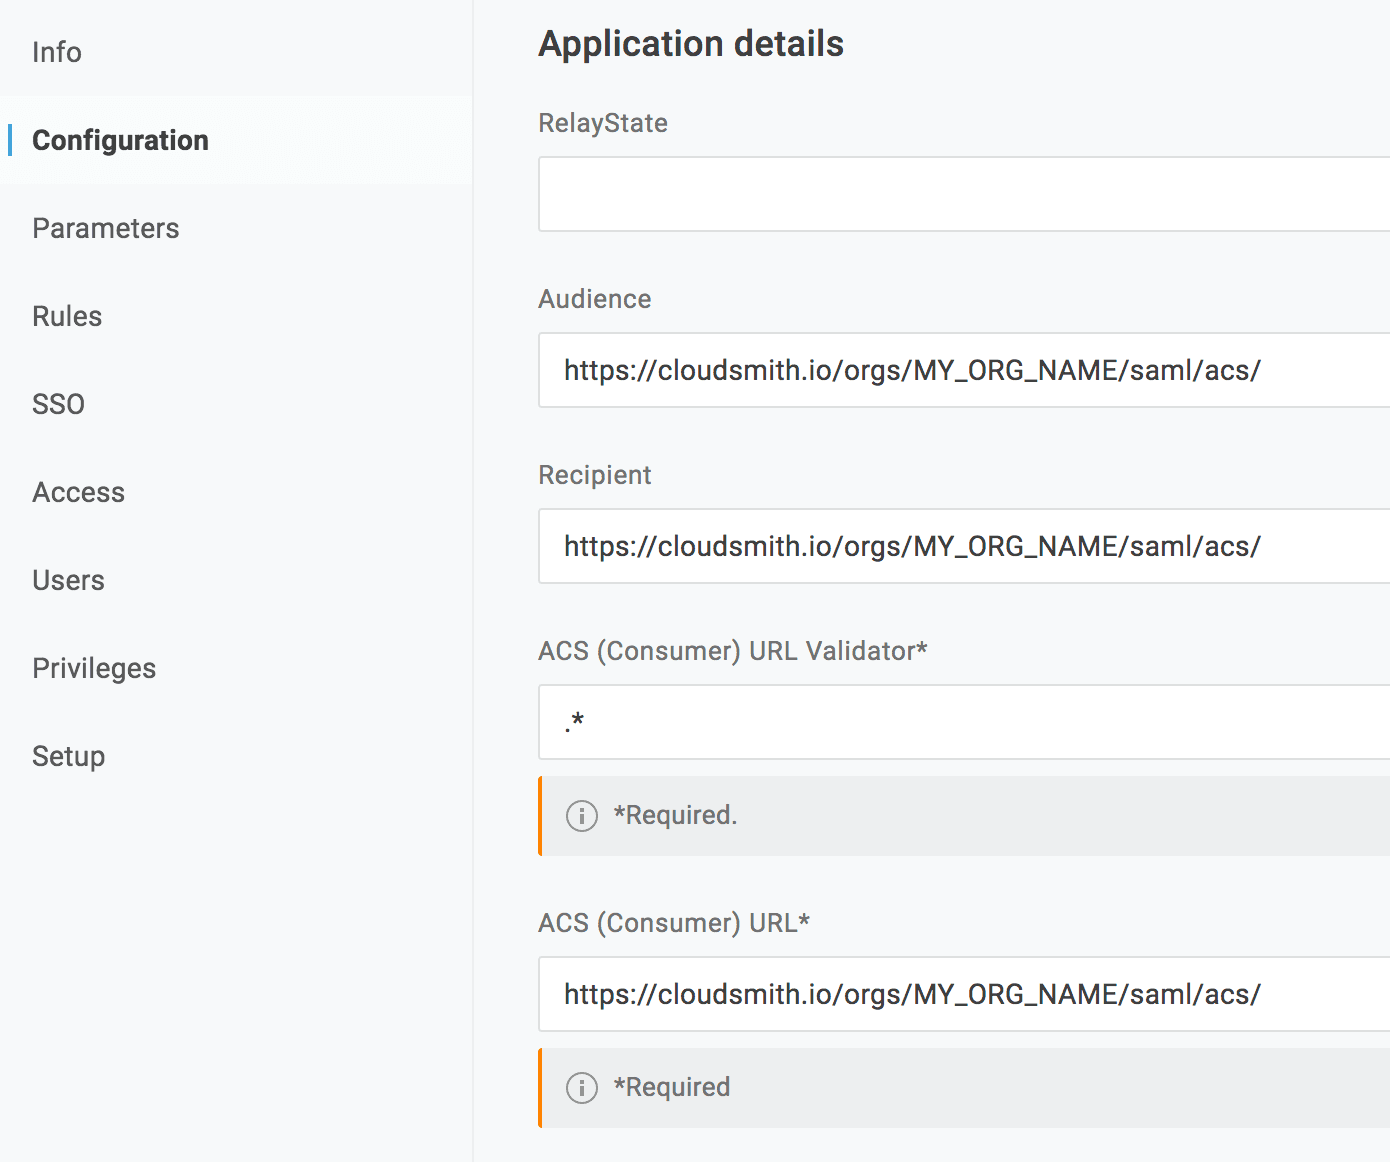Open the Privileges section
The image size is (1390, 1162).
click(x=94, y=668)
